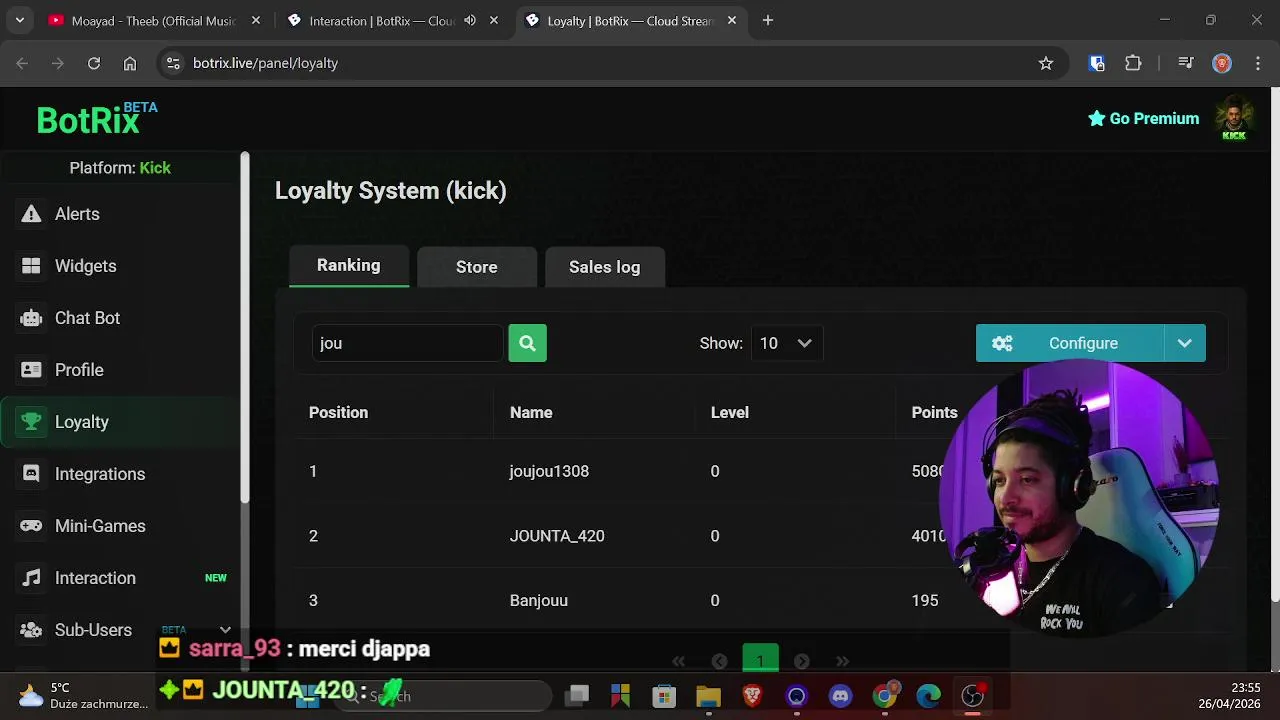
Task: Click the name Banjouu
Action: coord(539,600)
